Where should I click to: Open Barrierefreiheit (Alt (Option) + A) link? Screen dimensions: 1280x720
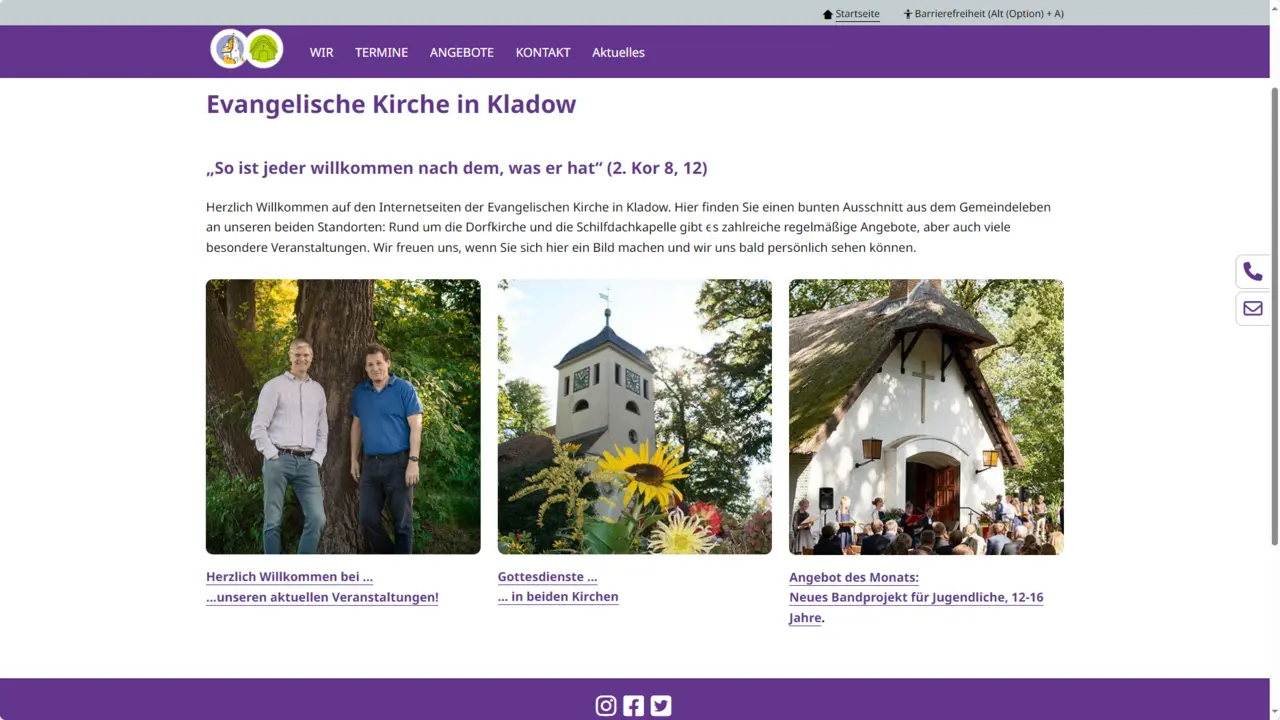pos(989,14)
